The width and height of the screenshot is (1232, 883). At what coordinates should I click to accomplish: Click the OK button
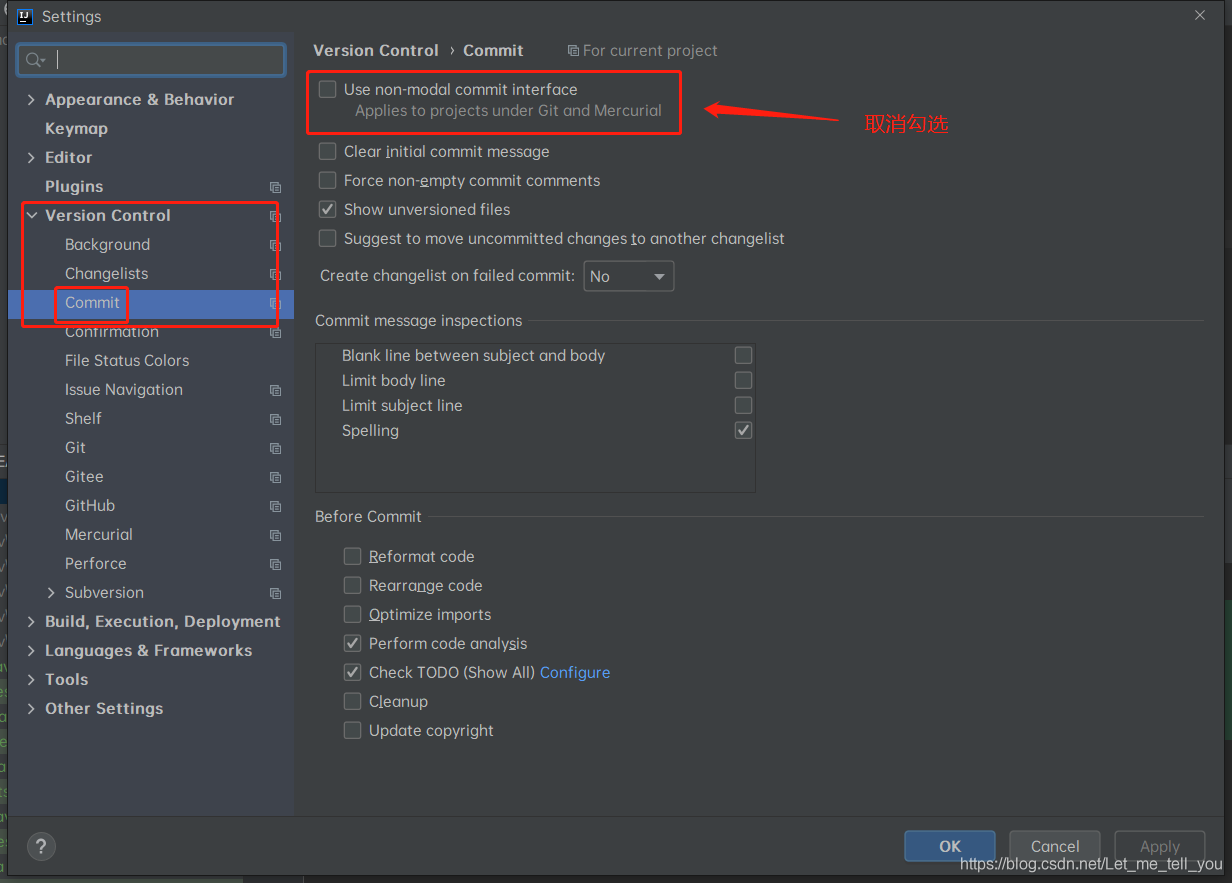948,845
